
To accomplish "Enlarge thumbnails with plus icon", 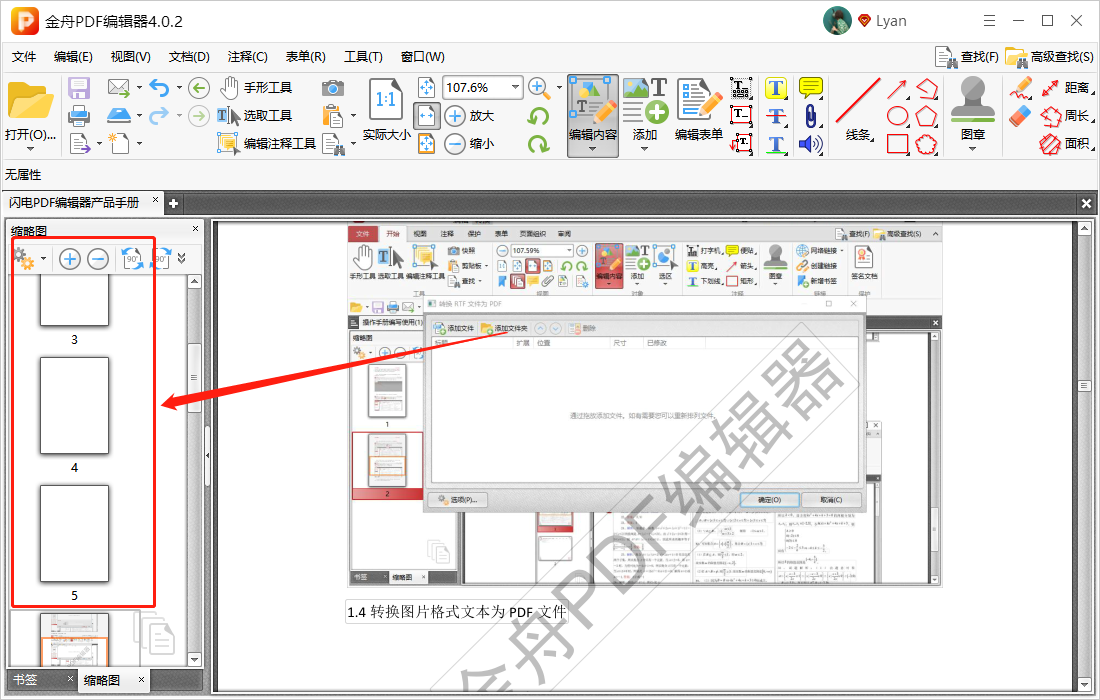I will pyautogui.click(x=69, y=259).
